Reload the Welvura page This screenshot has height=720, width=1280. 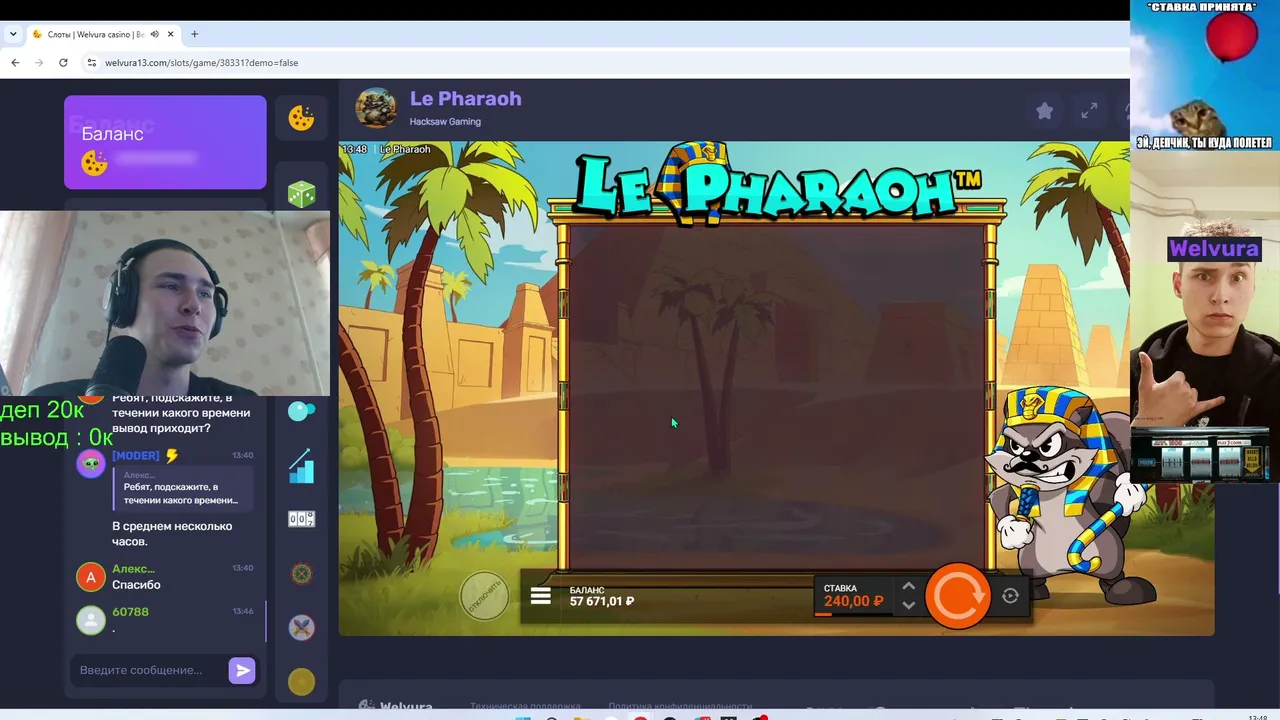(x=63, y=62)
